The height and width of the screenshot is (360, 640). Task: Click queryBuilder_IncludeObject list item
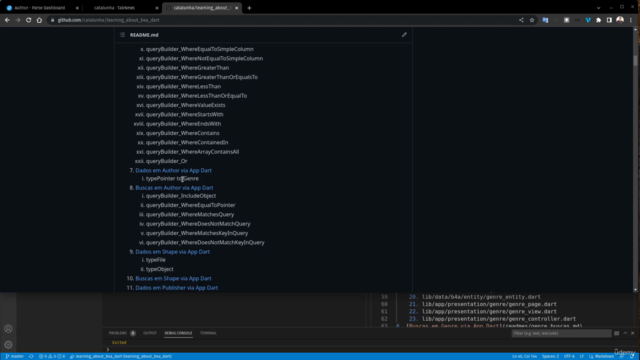pos(181,196)
